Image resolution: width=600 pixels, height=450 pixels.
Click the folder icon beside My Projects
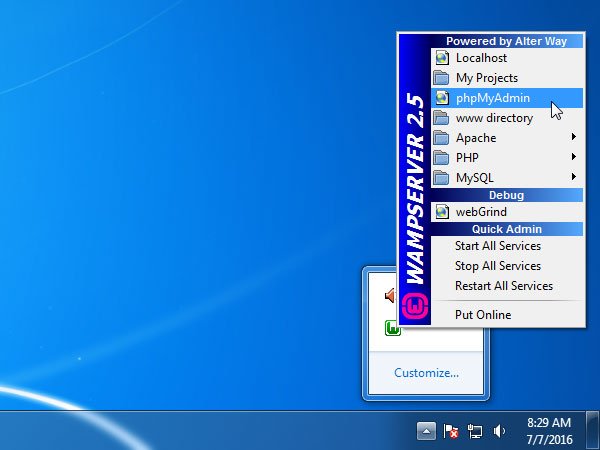click(x=441, y=78)
